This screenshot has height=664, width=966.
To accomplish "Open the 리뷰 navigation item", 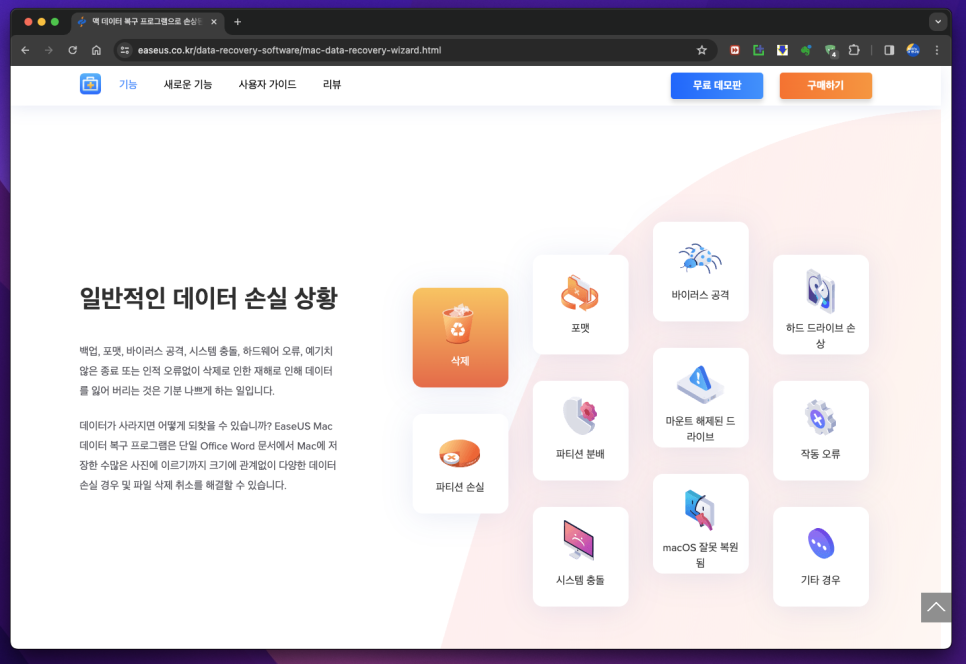I will (x=332, y=84).
